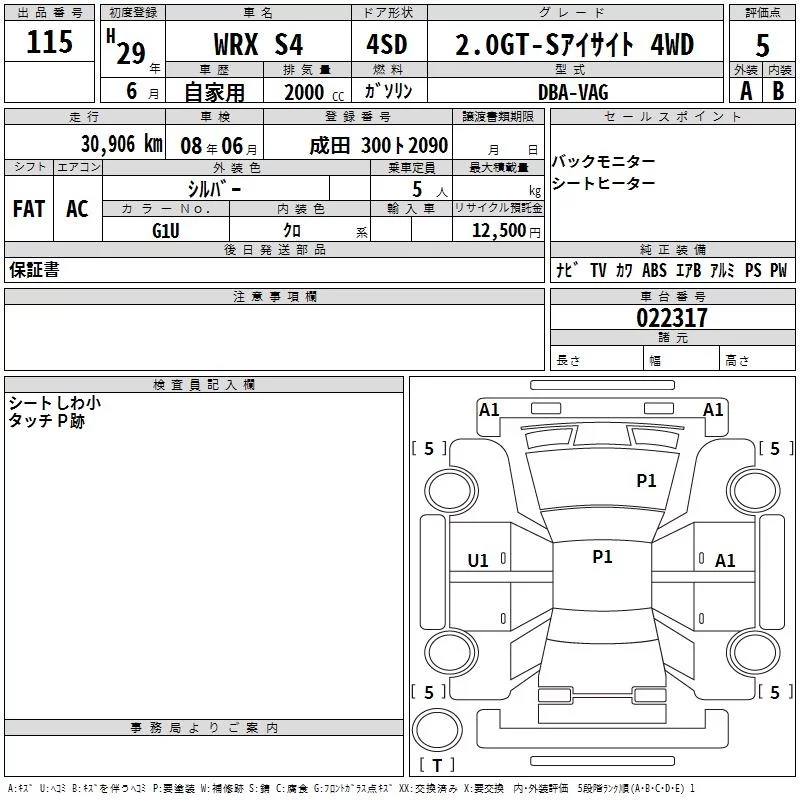Click the shift type FAT

point(29,209)
